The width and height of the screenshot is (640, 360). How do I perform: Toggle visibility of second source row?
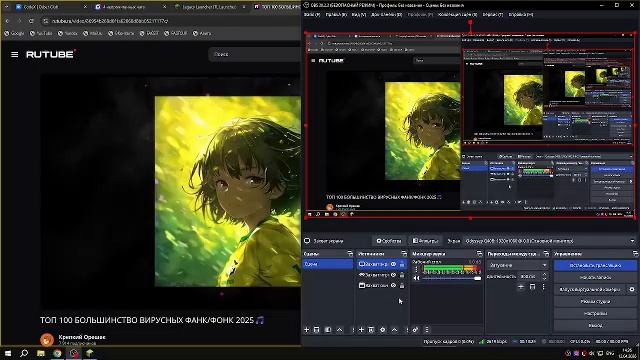click(x=393, y=275)
